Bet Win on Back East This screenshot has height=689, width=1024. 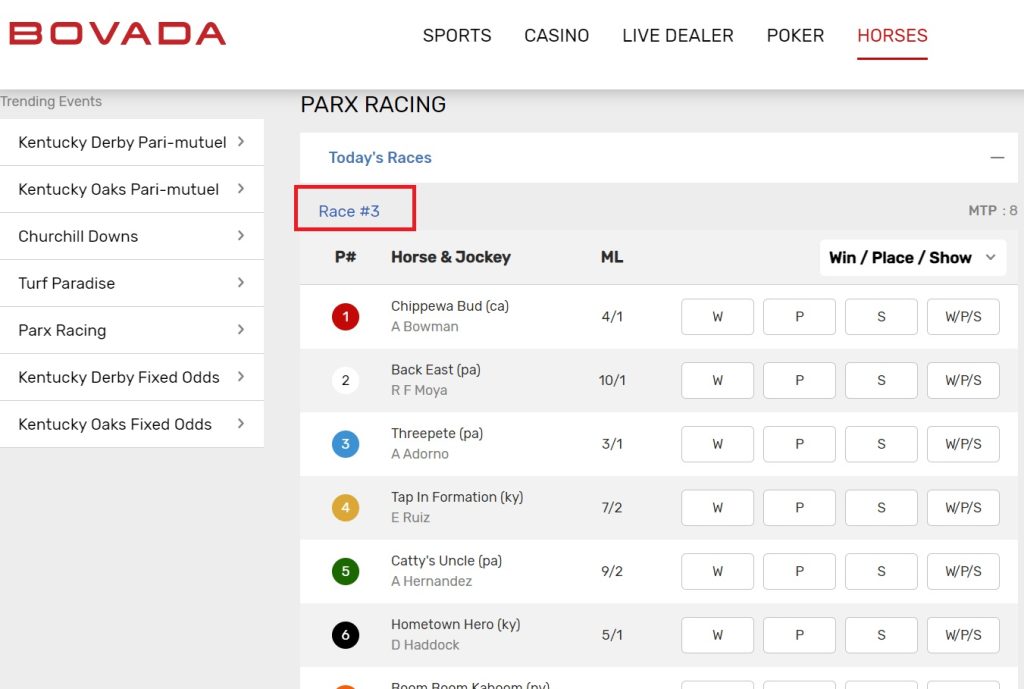point(717,380)
